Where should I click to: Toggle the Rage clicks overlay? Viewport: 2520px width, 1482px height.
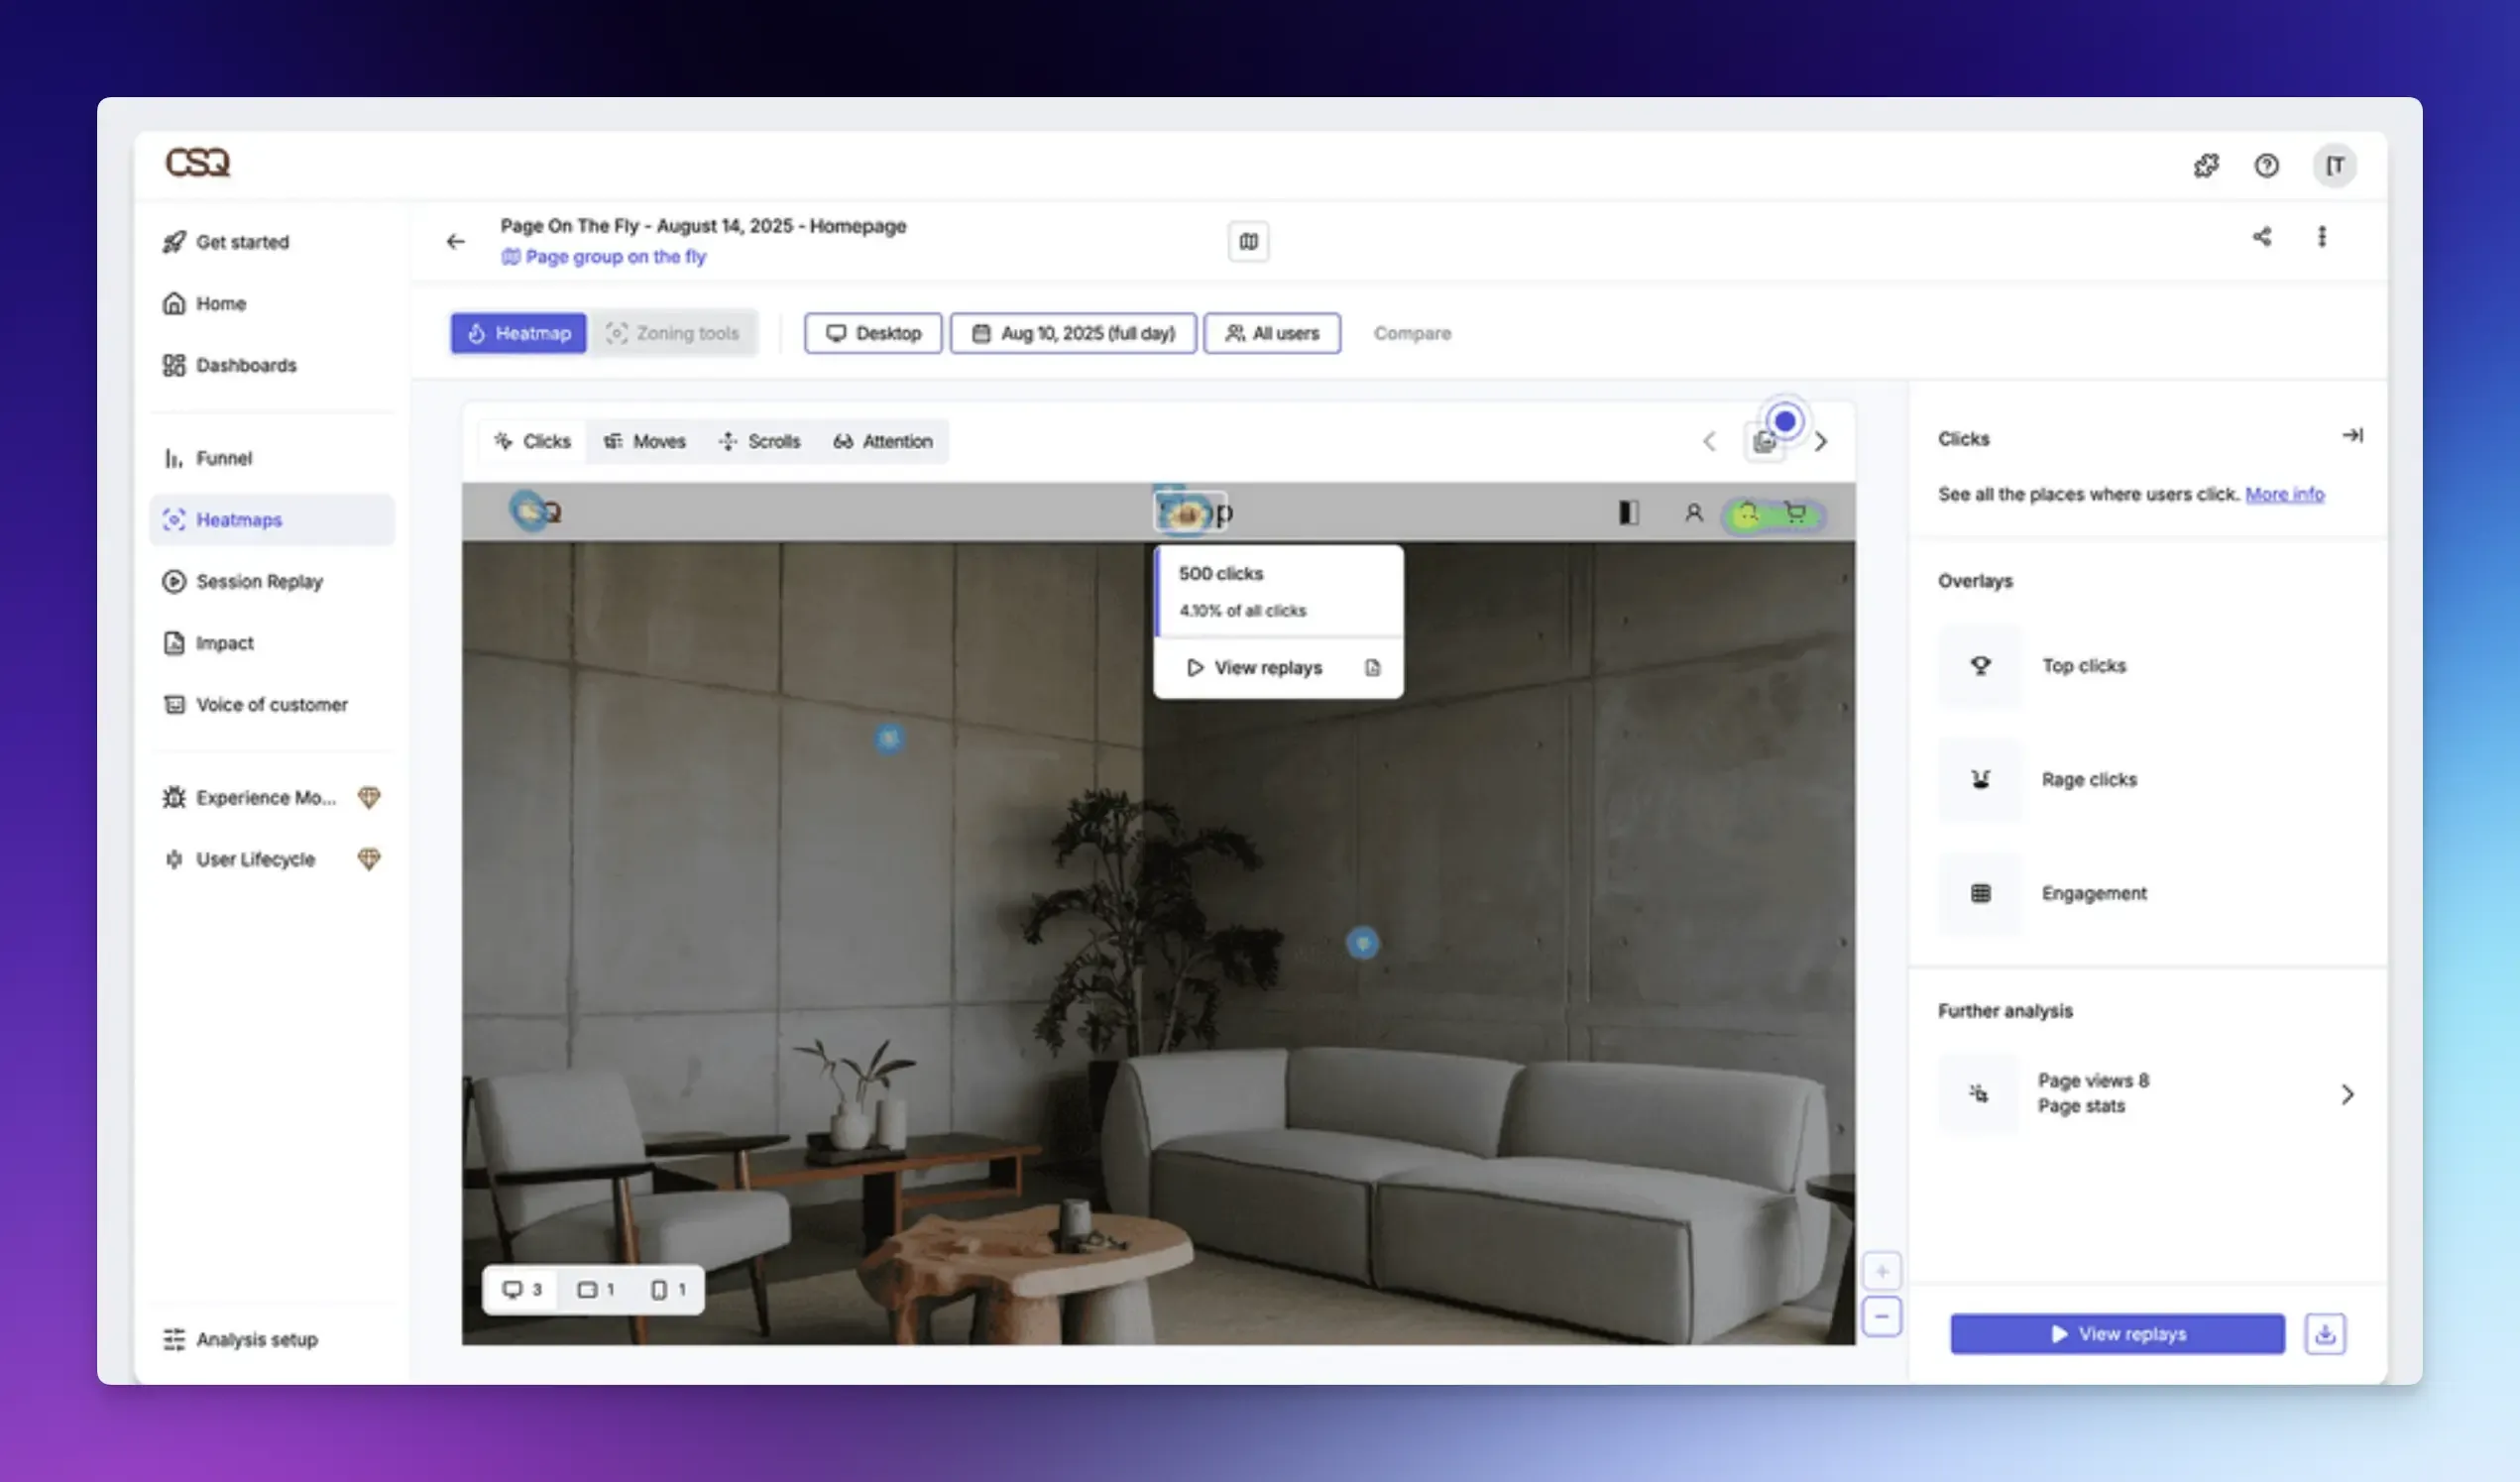tap(1980, 780)
